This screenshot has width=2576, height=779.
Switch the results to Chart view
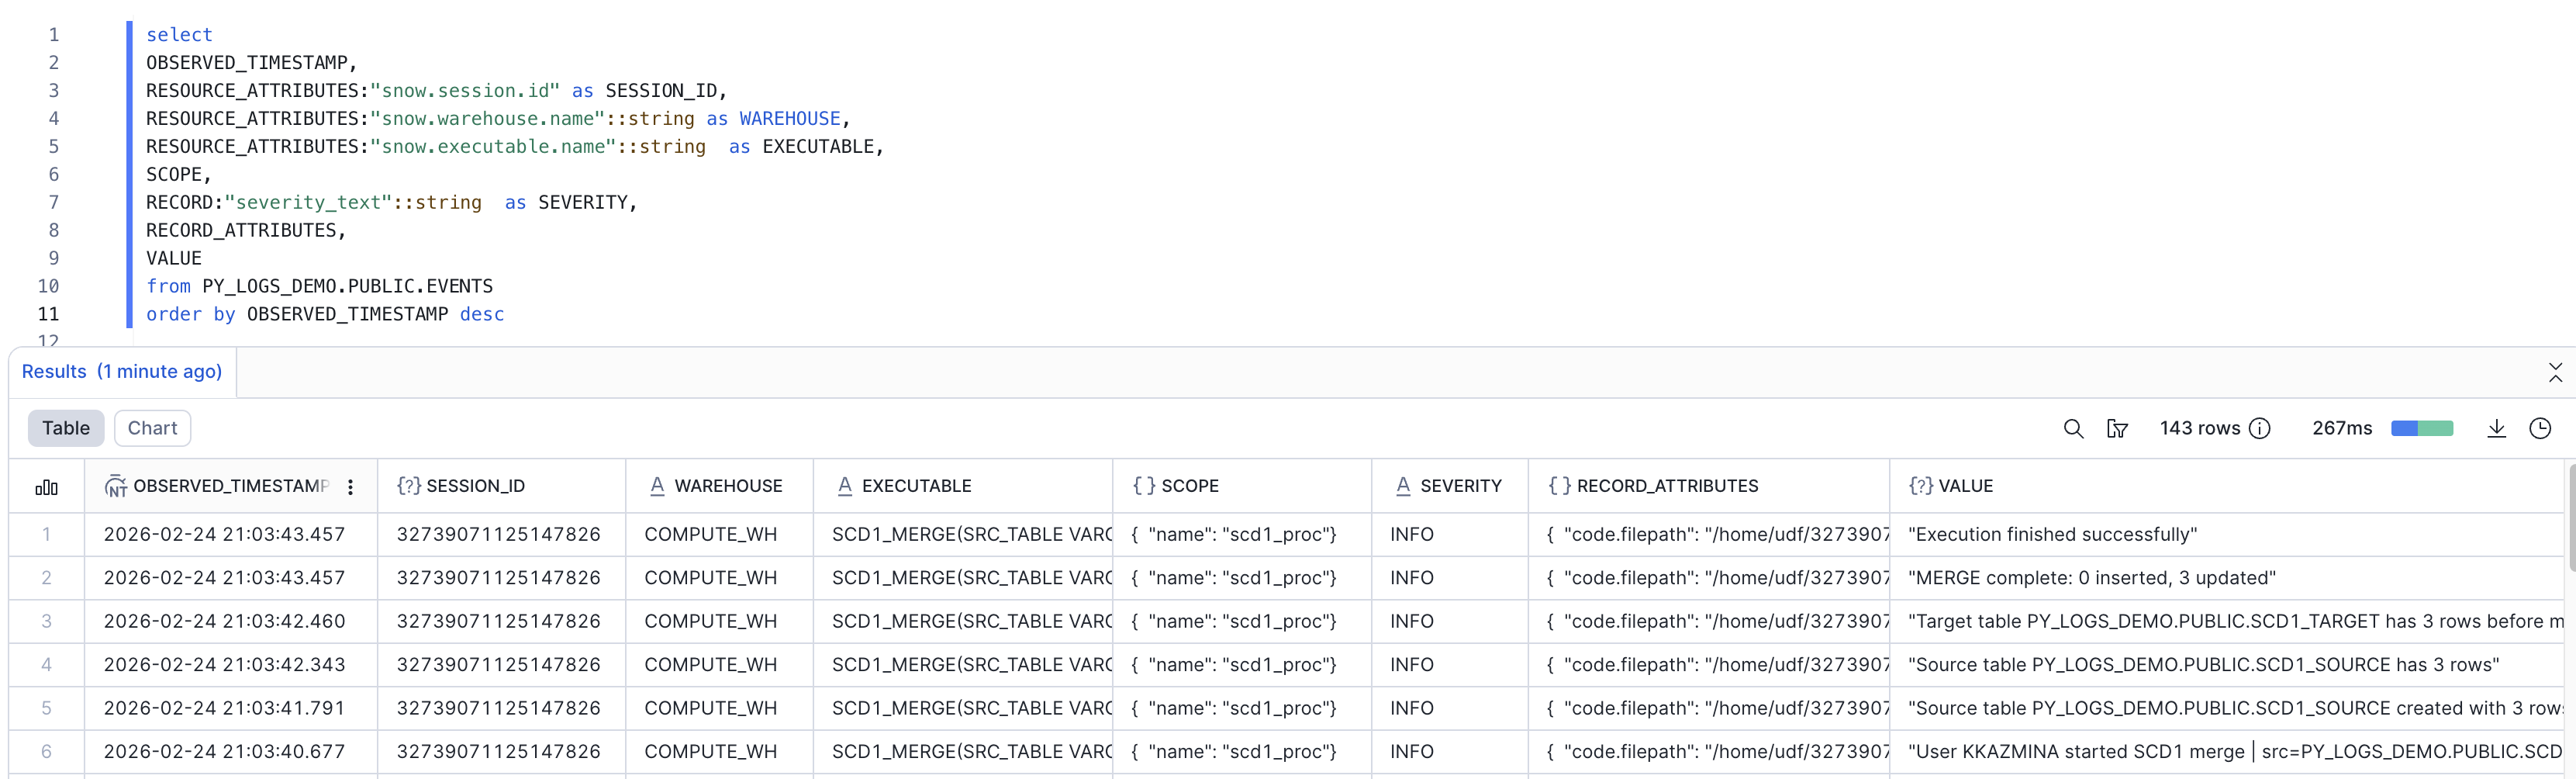pos(152,427)
